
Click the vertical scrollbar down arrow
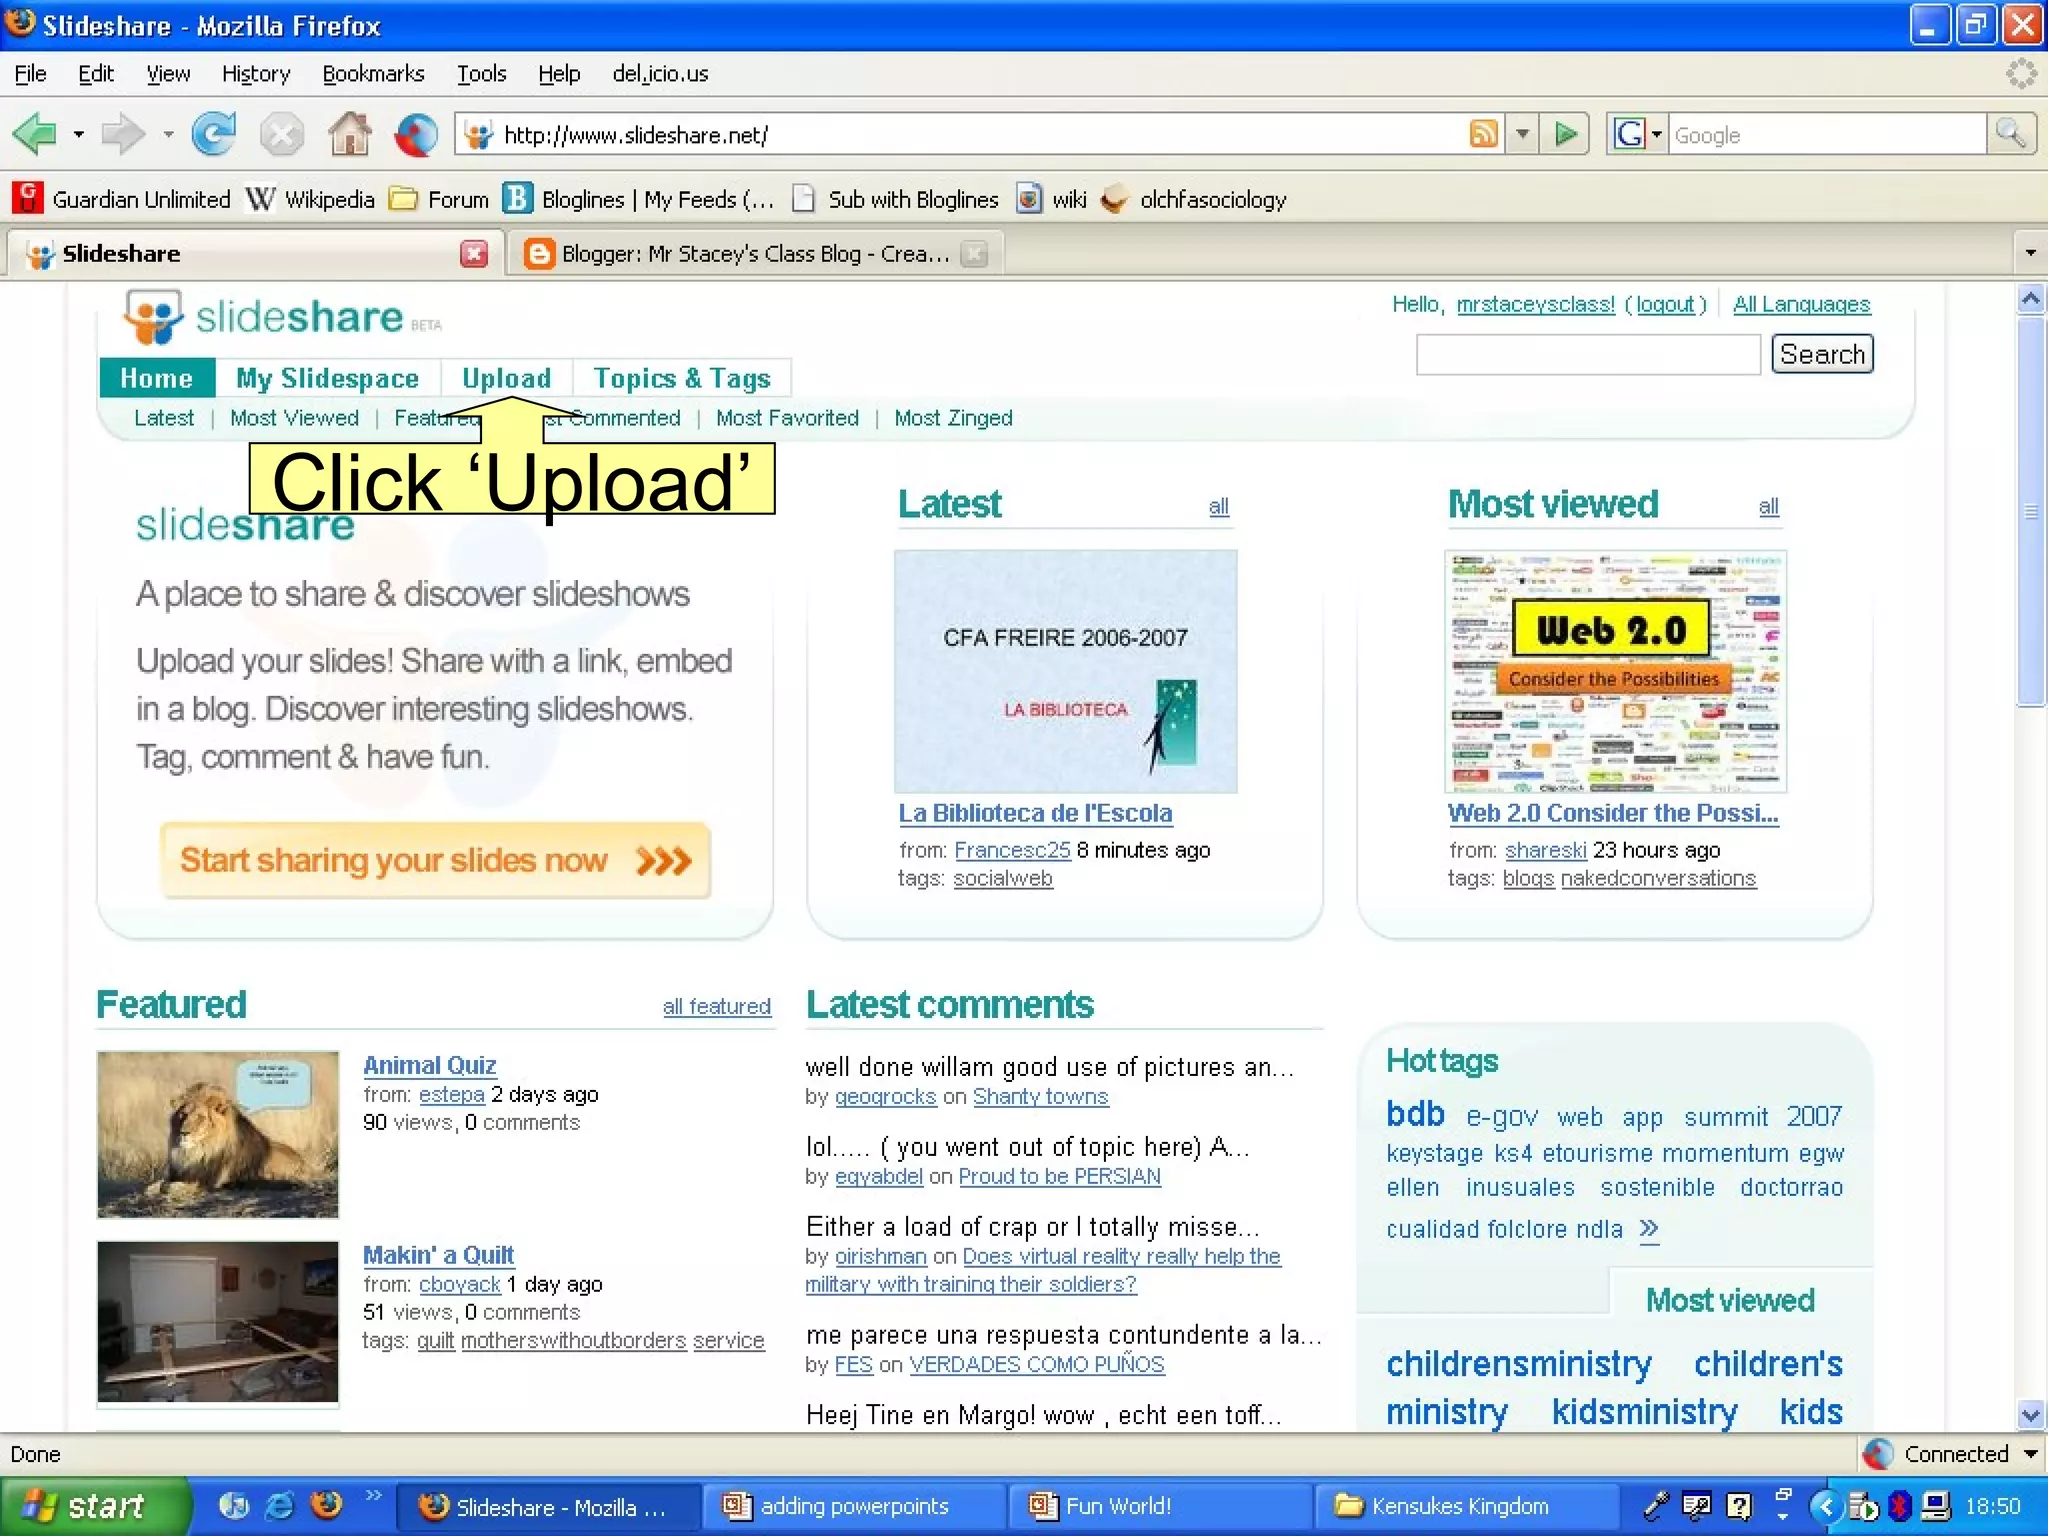pos(2031,1414)
